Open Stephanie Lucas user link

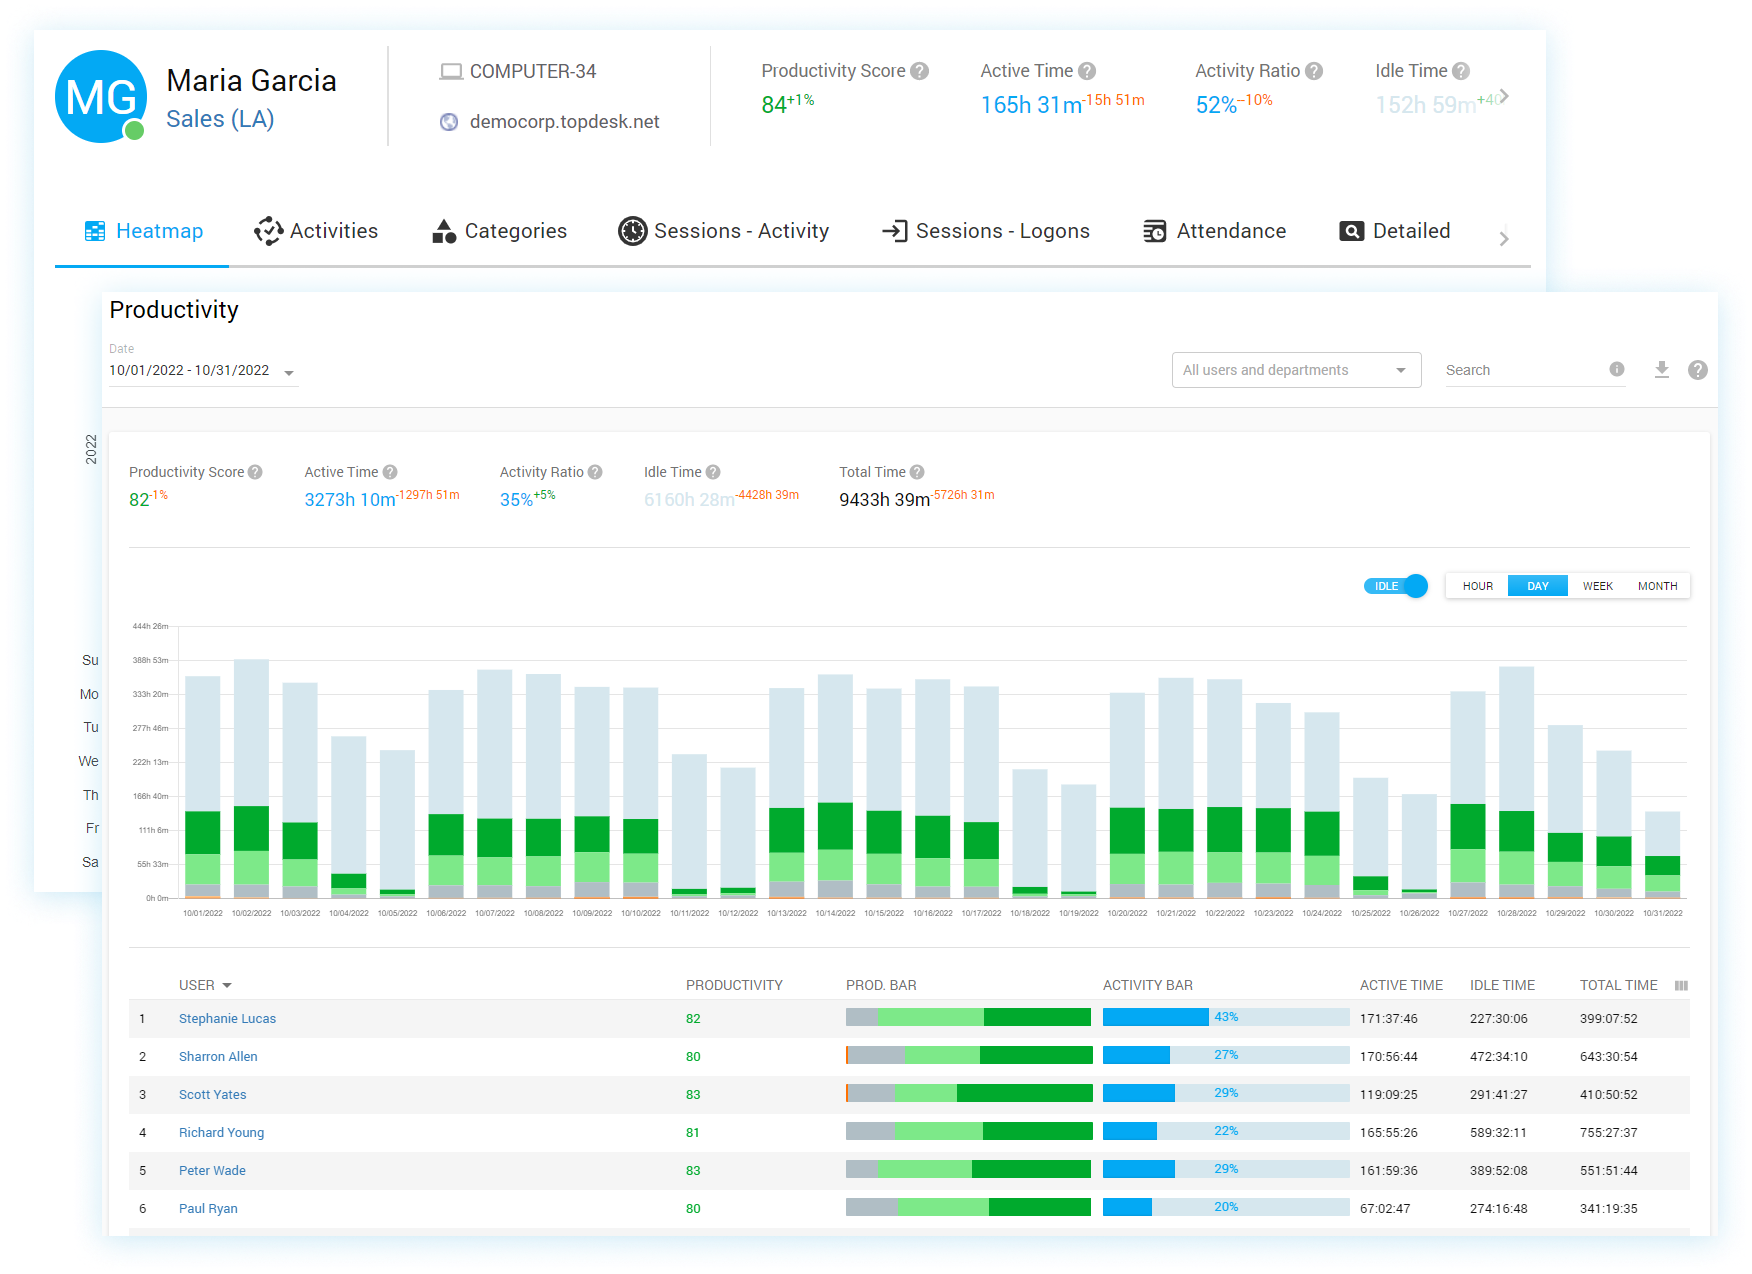point(227,1018)
